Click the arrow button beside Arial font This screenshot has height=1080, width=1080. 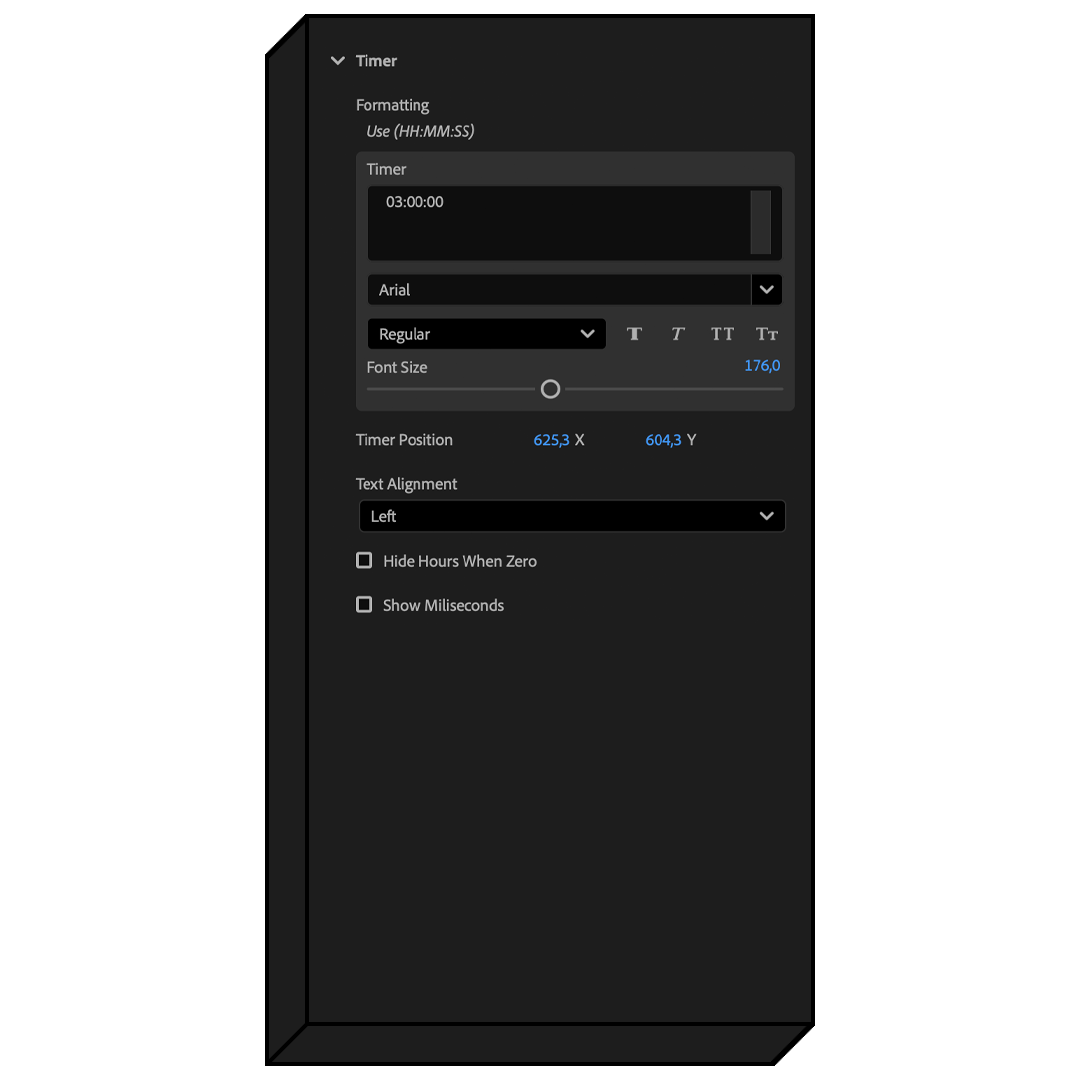(x=767, y=290)
